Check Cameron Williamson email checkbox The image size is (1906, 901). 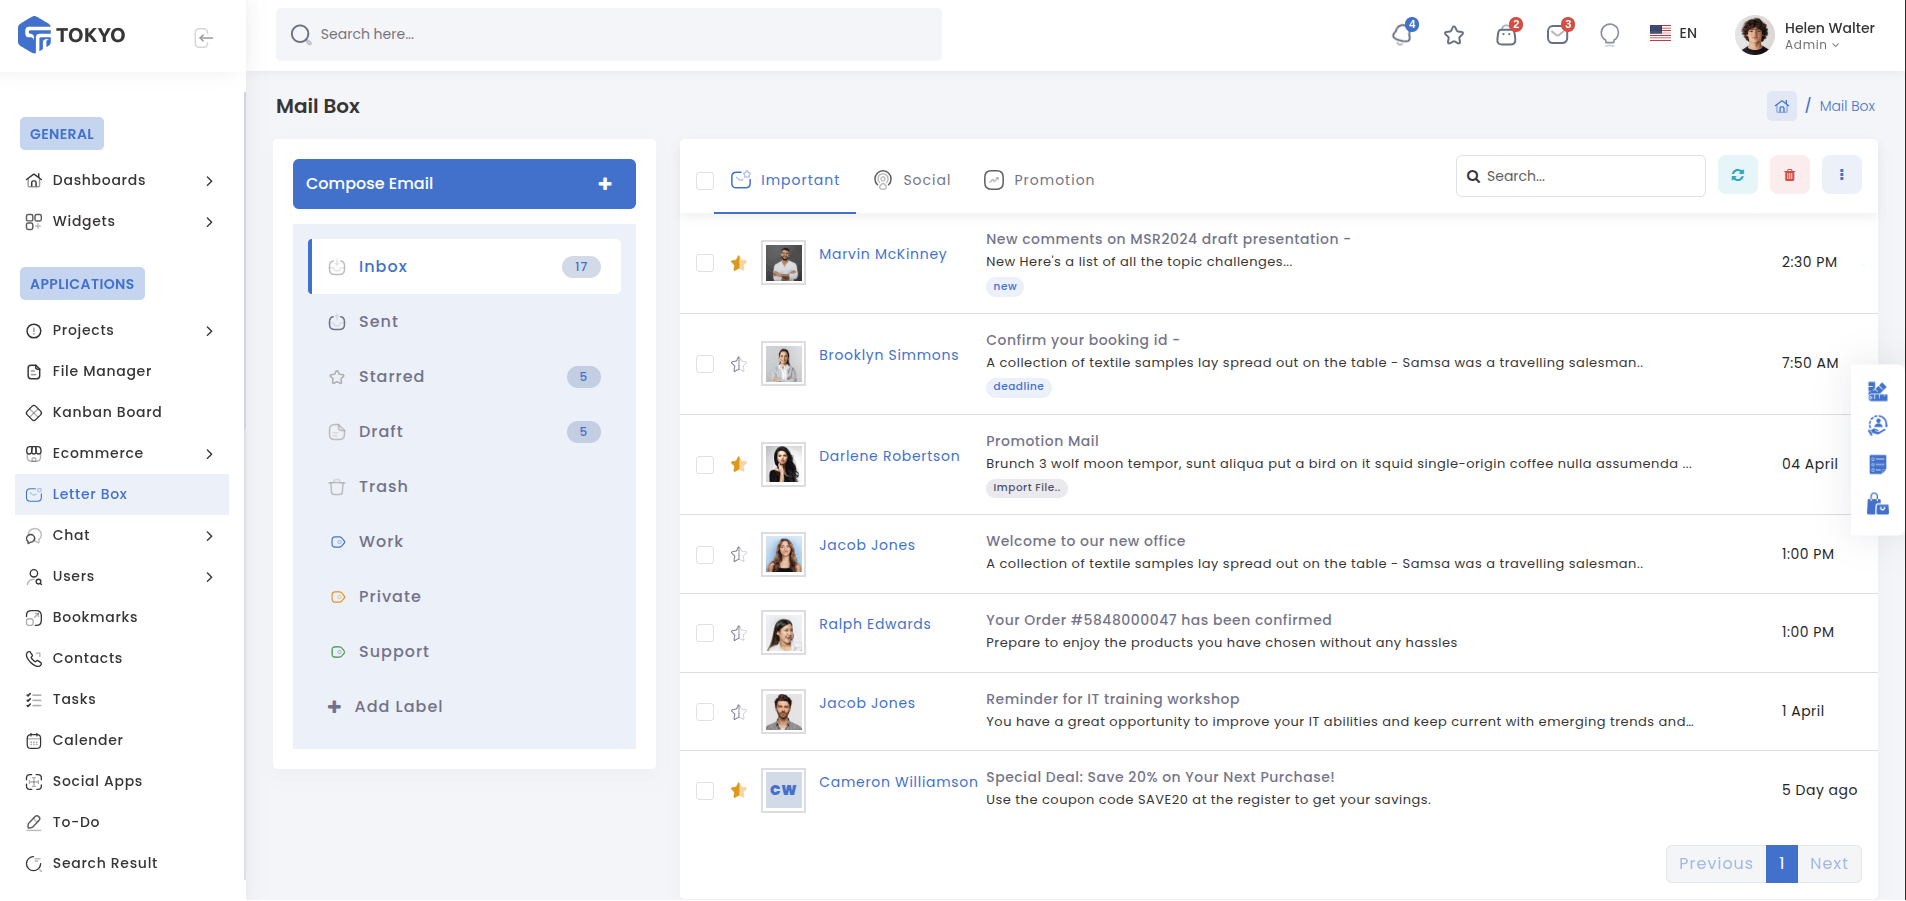pyautogui.click(x=705, y=791)
